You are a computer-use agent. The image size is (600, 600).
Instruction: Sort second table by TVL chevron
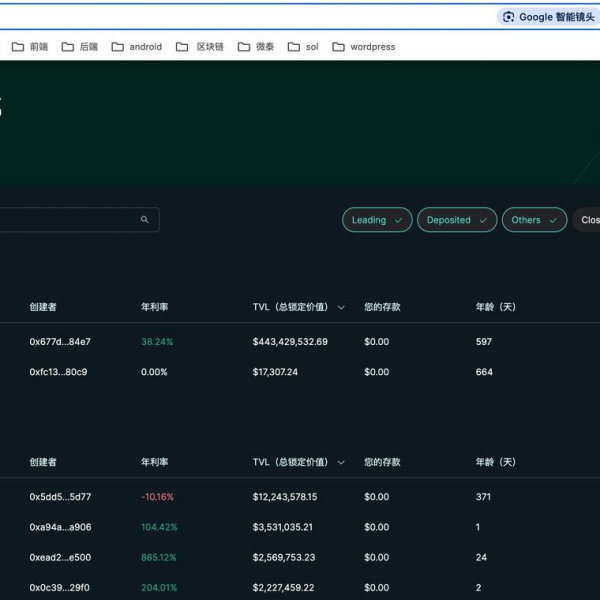click(341, 462)
